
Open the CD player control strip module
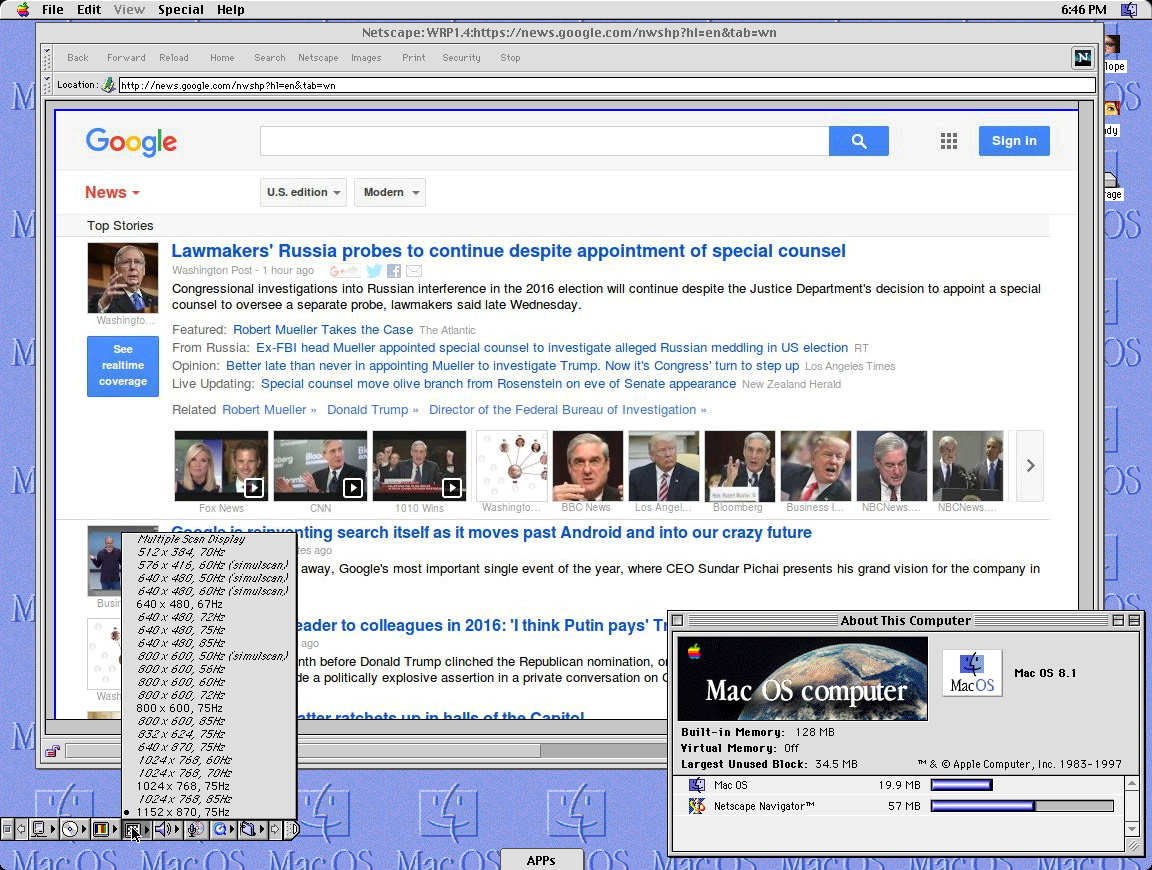tap(75, 830)
